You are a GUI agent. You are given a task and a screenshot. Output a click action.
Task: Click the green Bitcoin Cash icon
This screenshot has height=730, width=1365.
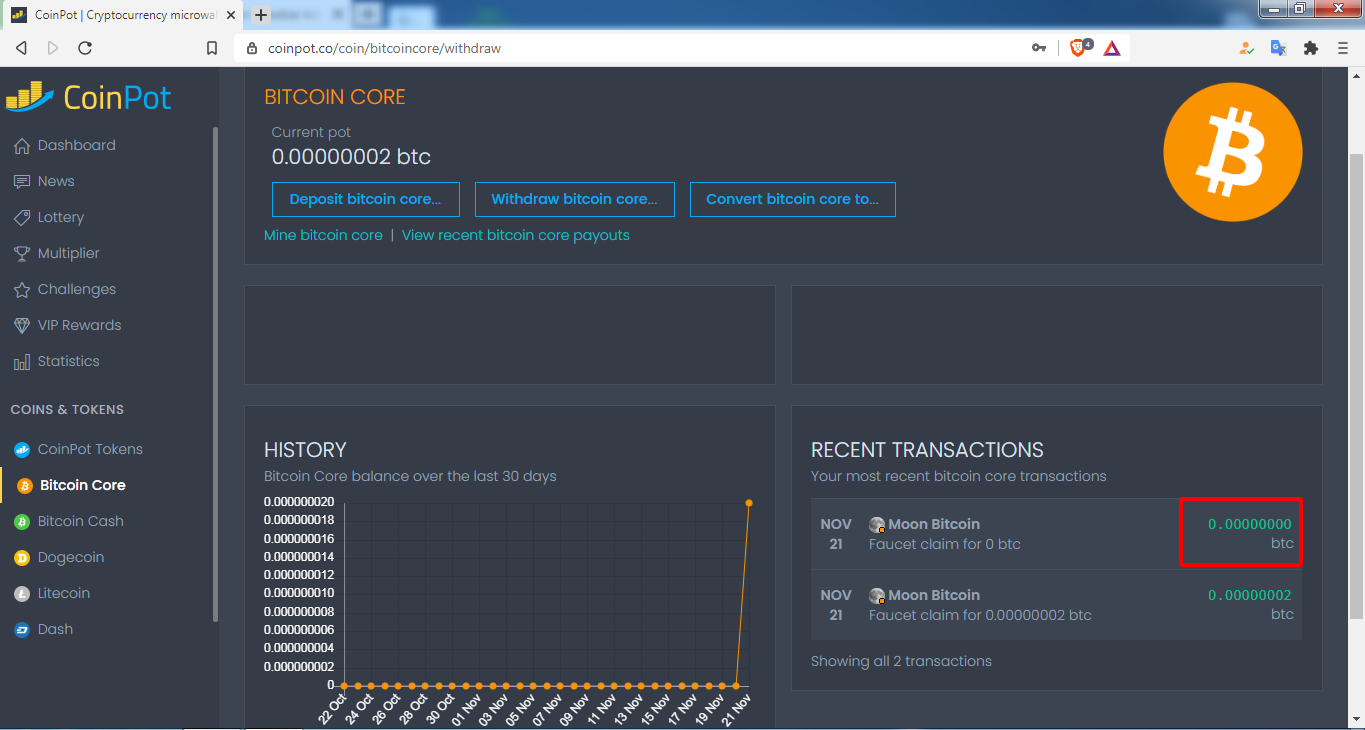click(21, 522)
